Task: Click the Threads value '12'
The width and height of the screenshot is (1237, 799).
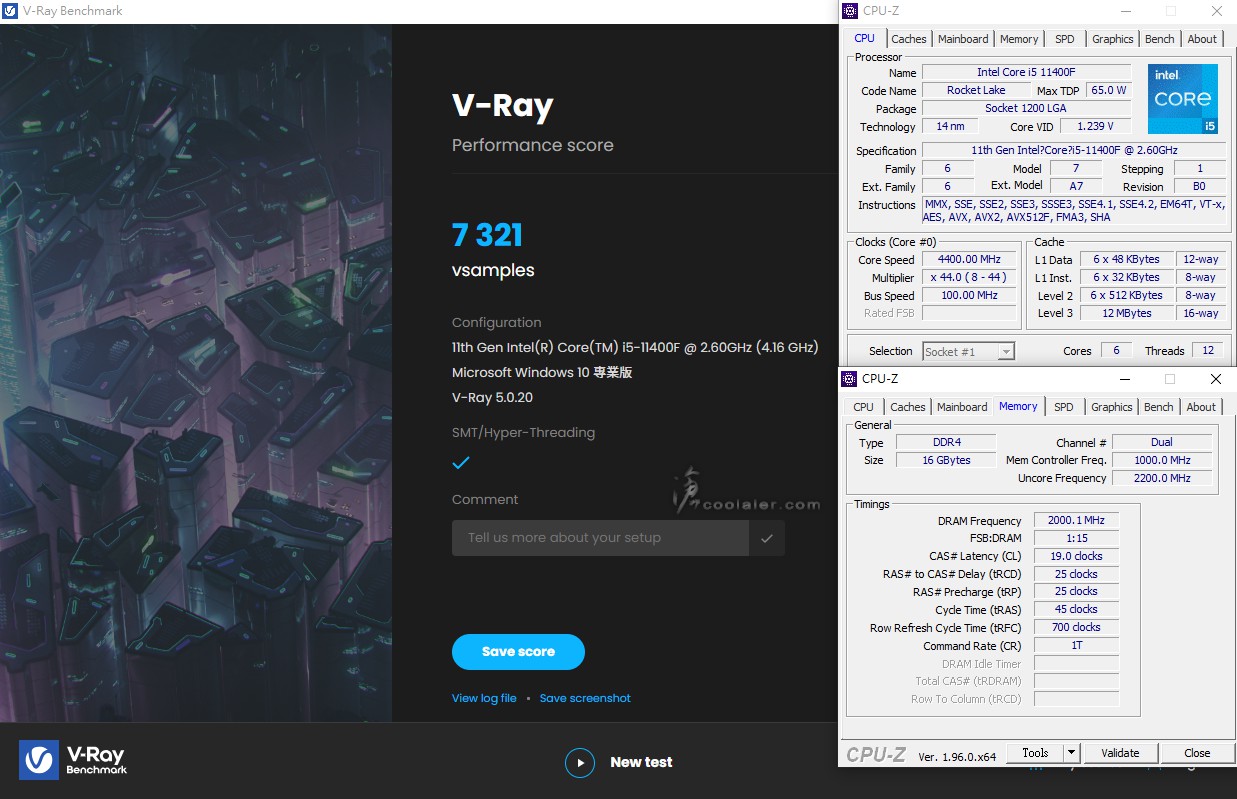Action: pos(1207,351)
